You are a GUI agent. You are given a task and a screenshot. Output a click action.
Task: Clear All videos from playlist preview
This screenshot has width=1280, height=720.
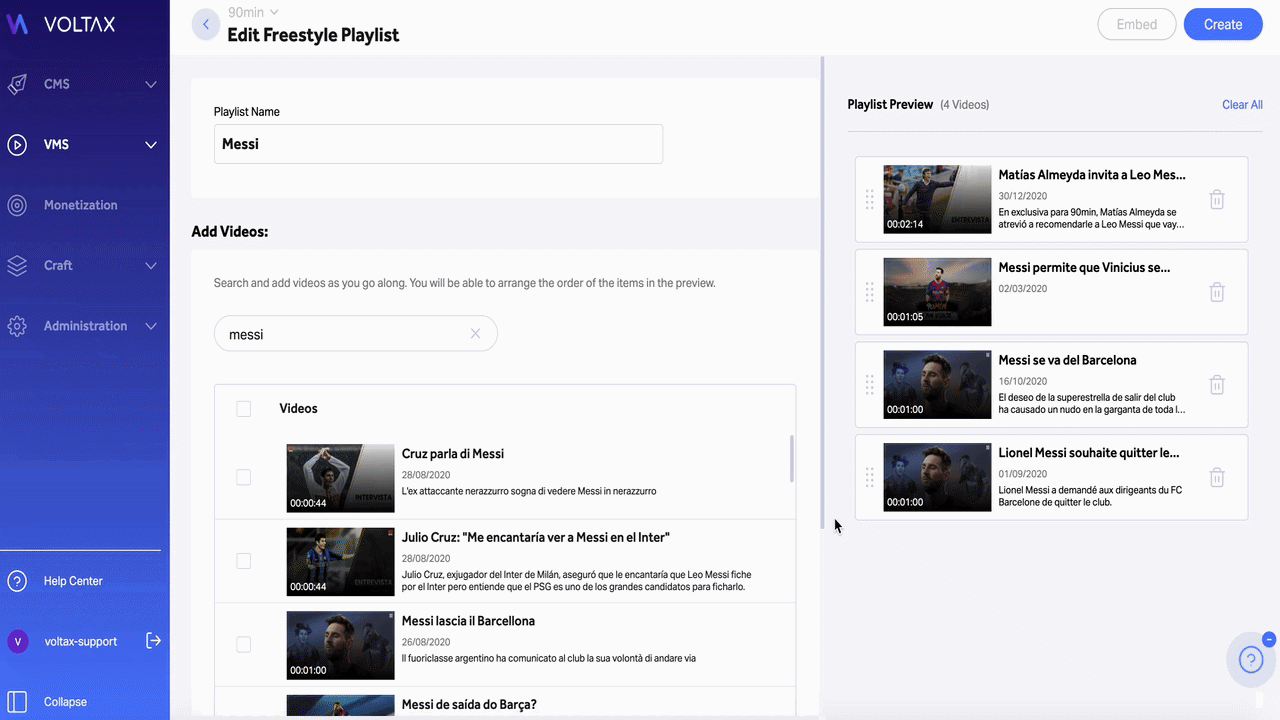[1242, 105]
